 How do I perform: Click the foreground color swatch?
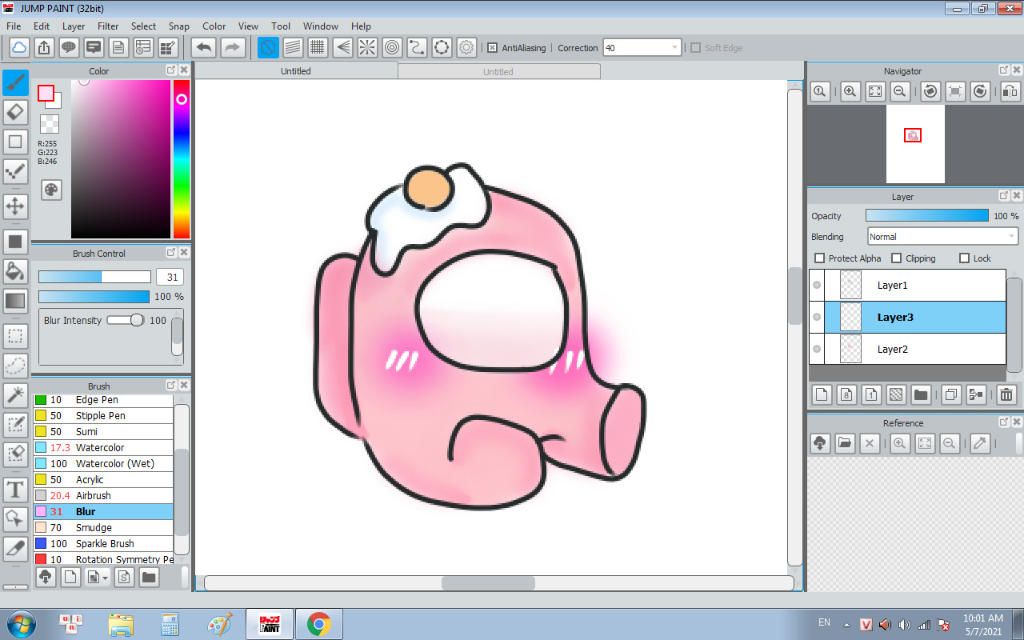(45, 93)
